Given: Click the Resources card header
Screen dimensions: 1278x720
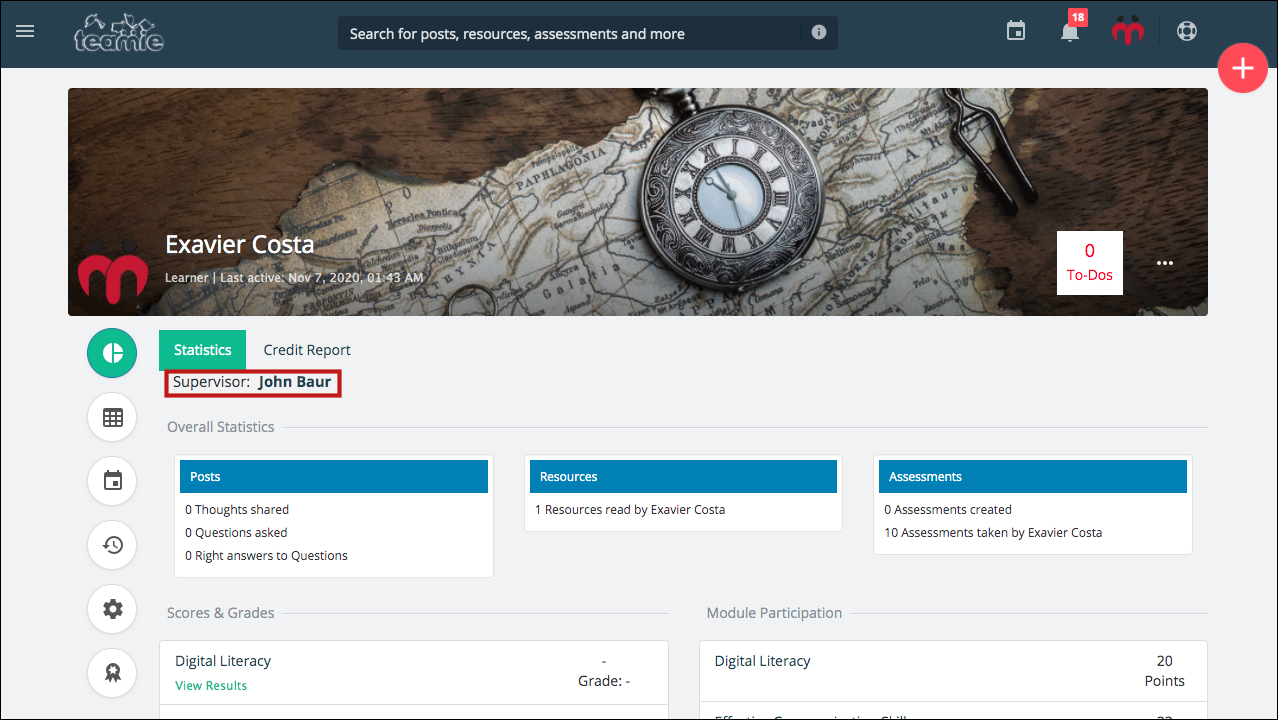Looking at the screenshot, I should [683, 477].
